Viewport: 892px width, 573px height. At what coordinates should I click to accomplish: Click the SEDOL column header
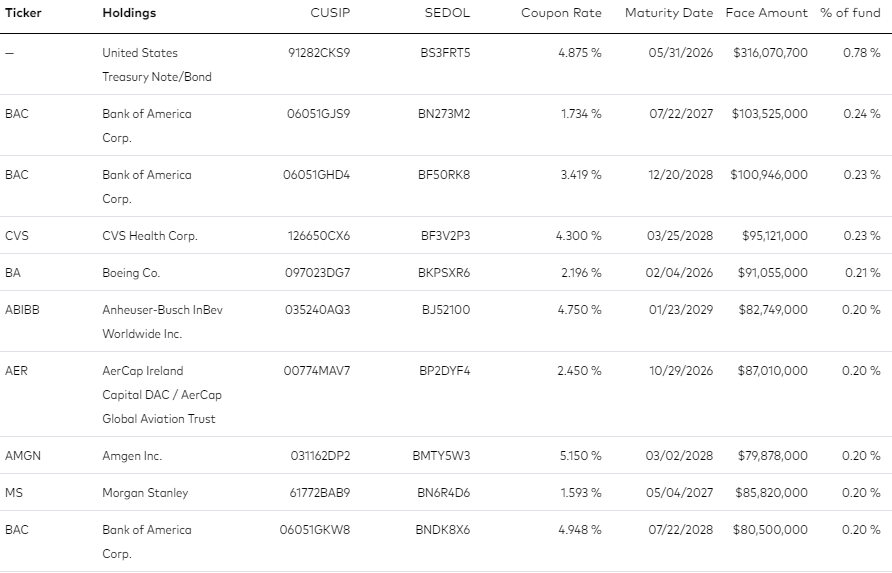pos(447,13)
